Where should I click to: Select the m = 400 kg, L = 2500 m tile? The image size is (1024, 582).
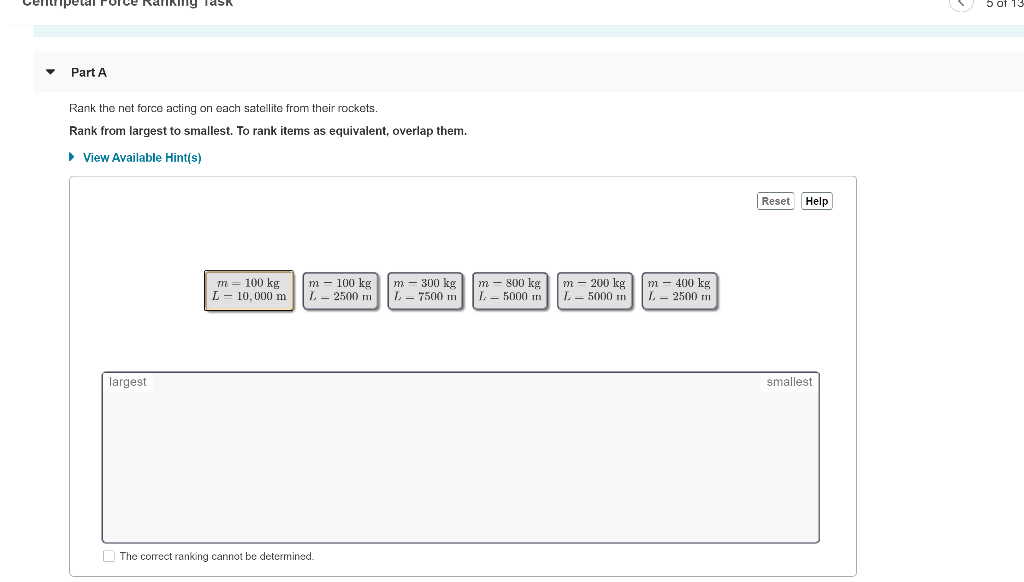[680, 289]
